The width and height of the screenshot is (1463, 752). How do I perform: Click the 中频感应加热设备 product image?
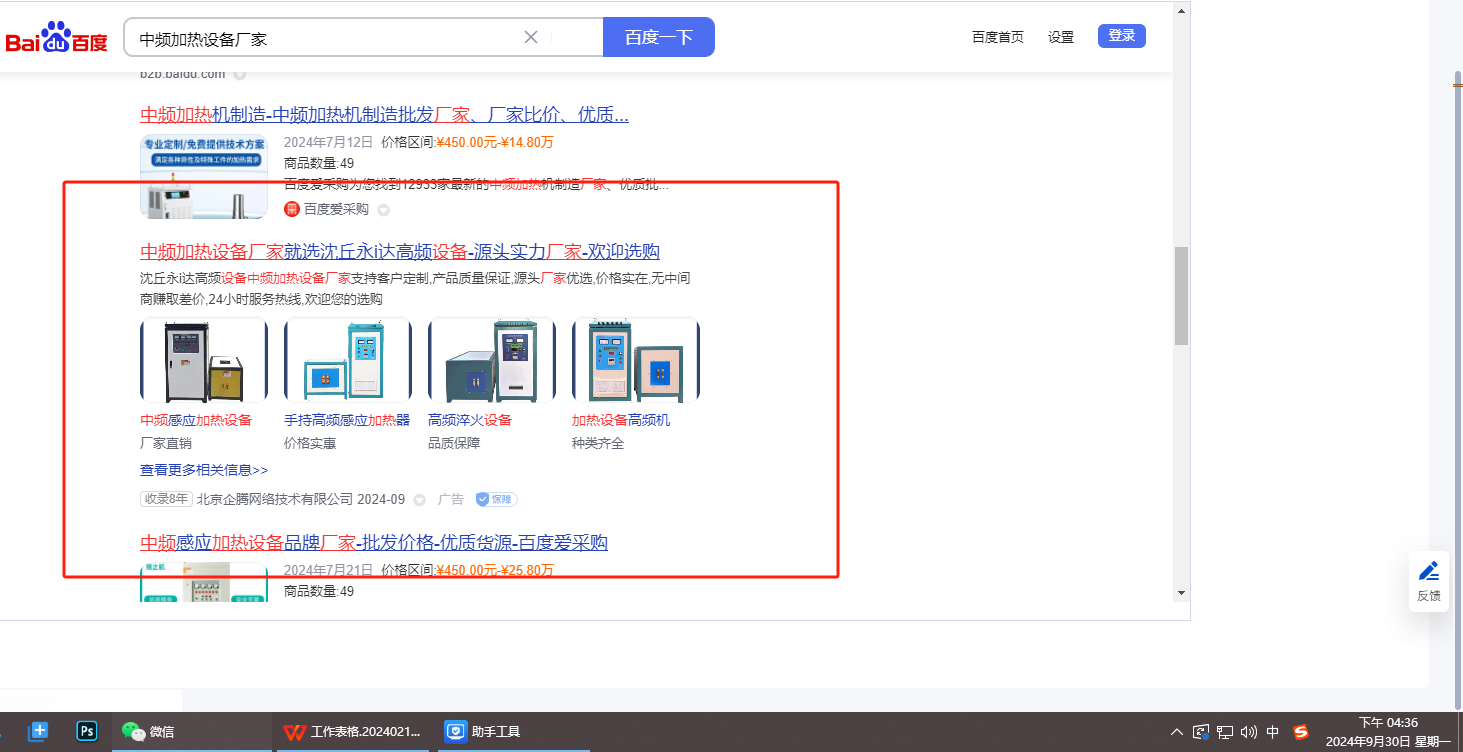[204, 360]
